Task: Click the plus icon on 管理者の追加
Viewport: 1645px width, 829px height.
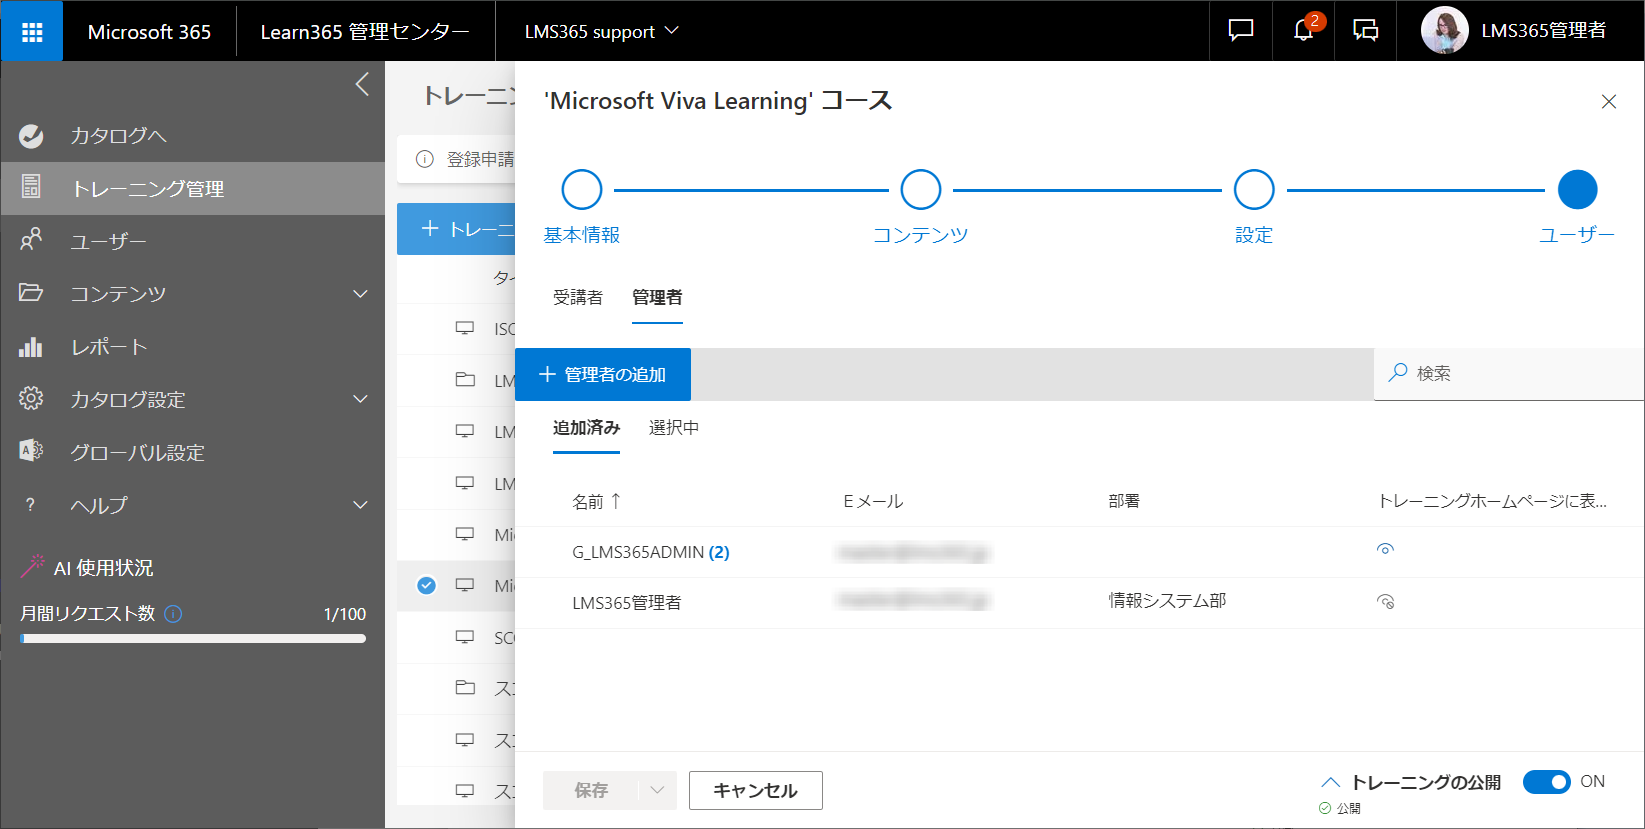Action: (x=547, y=374)
